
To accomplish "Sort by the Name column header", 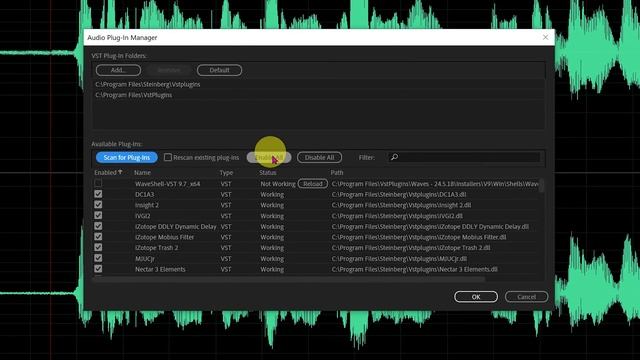I will (x=142, y=173).
